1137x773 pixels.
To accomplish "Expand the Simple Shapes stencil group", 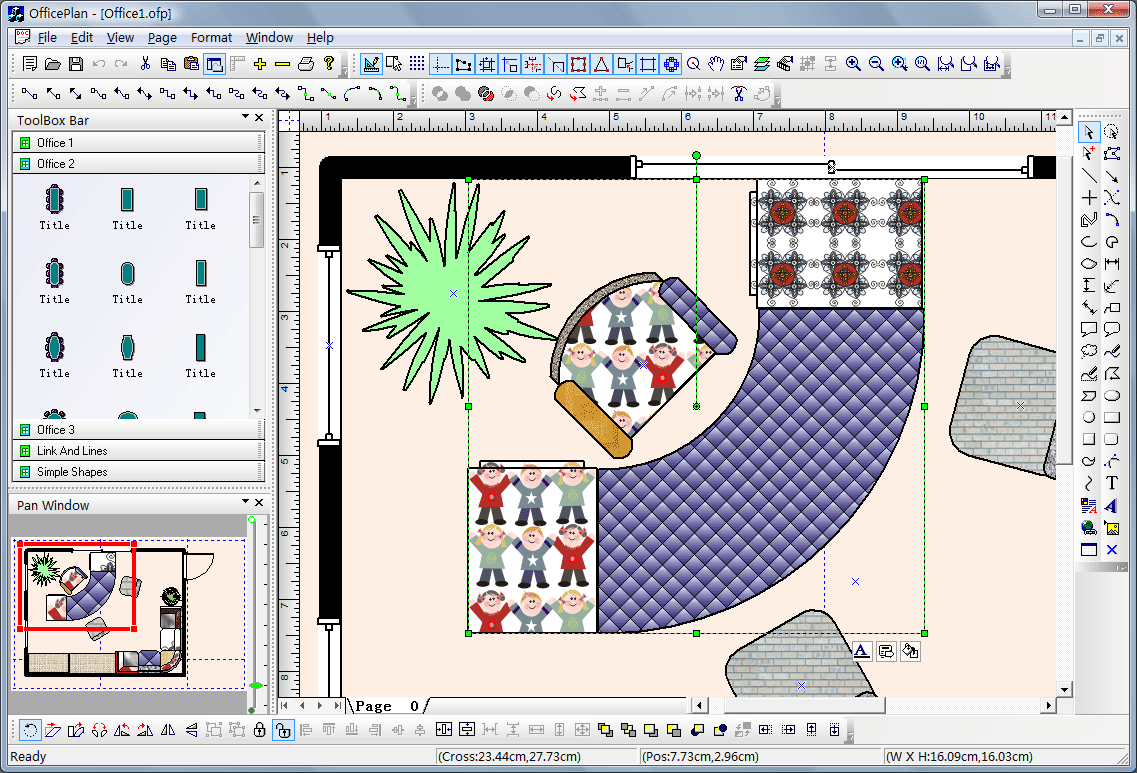I will point(138,471).
